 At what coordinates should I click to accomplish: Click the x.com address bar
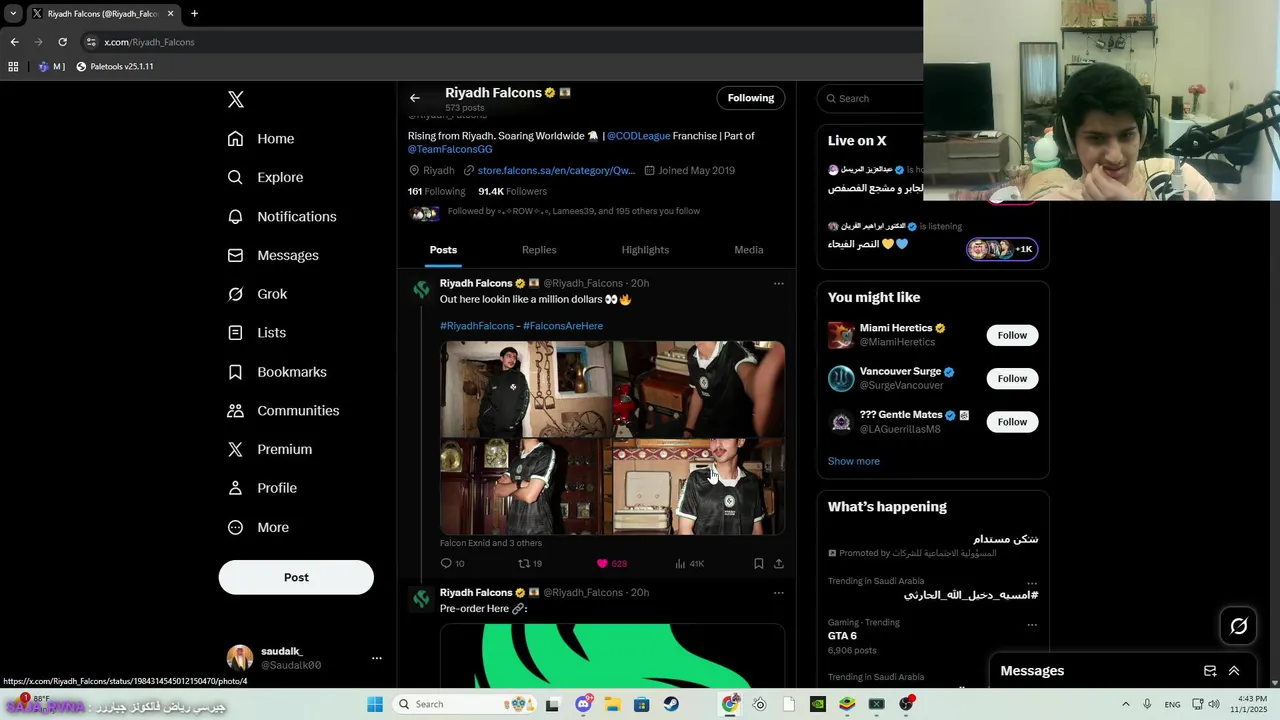500,42
